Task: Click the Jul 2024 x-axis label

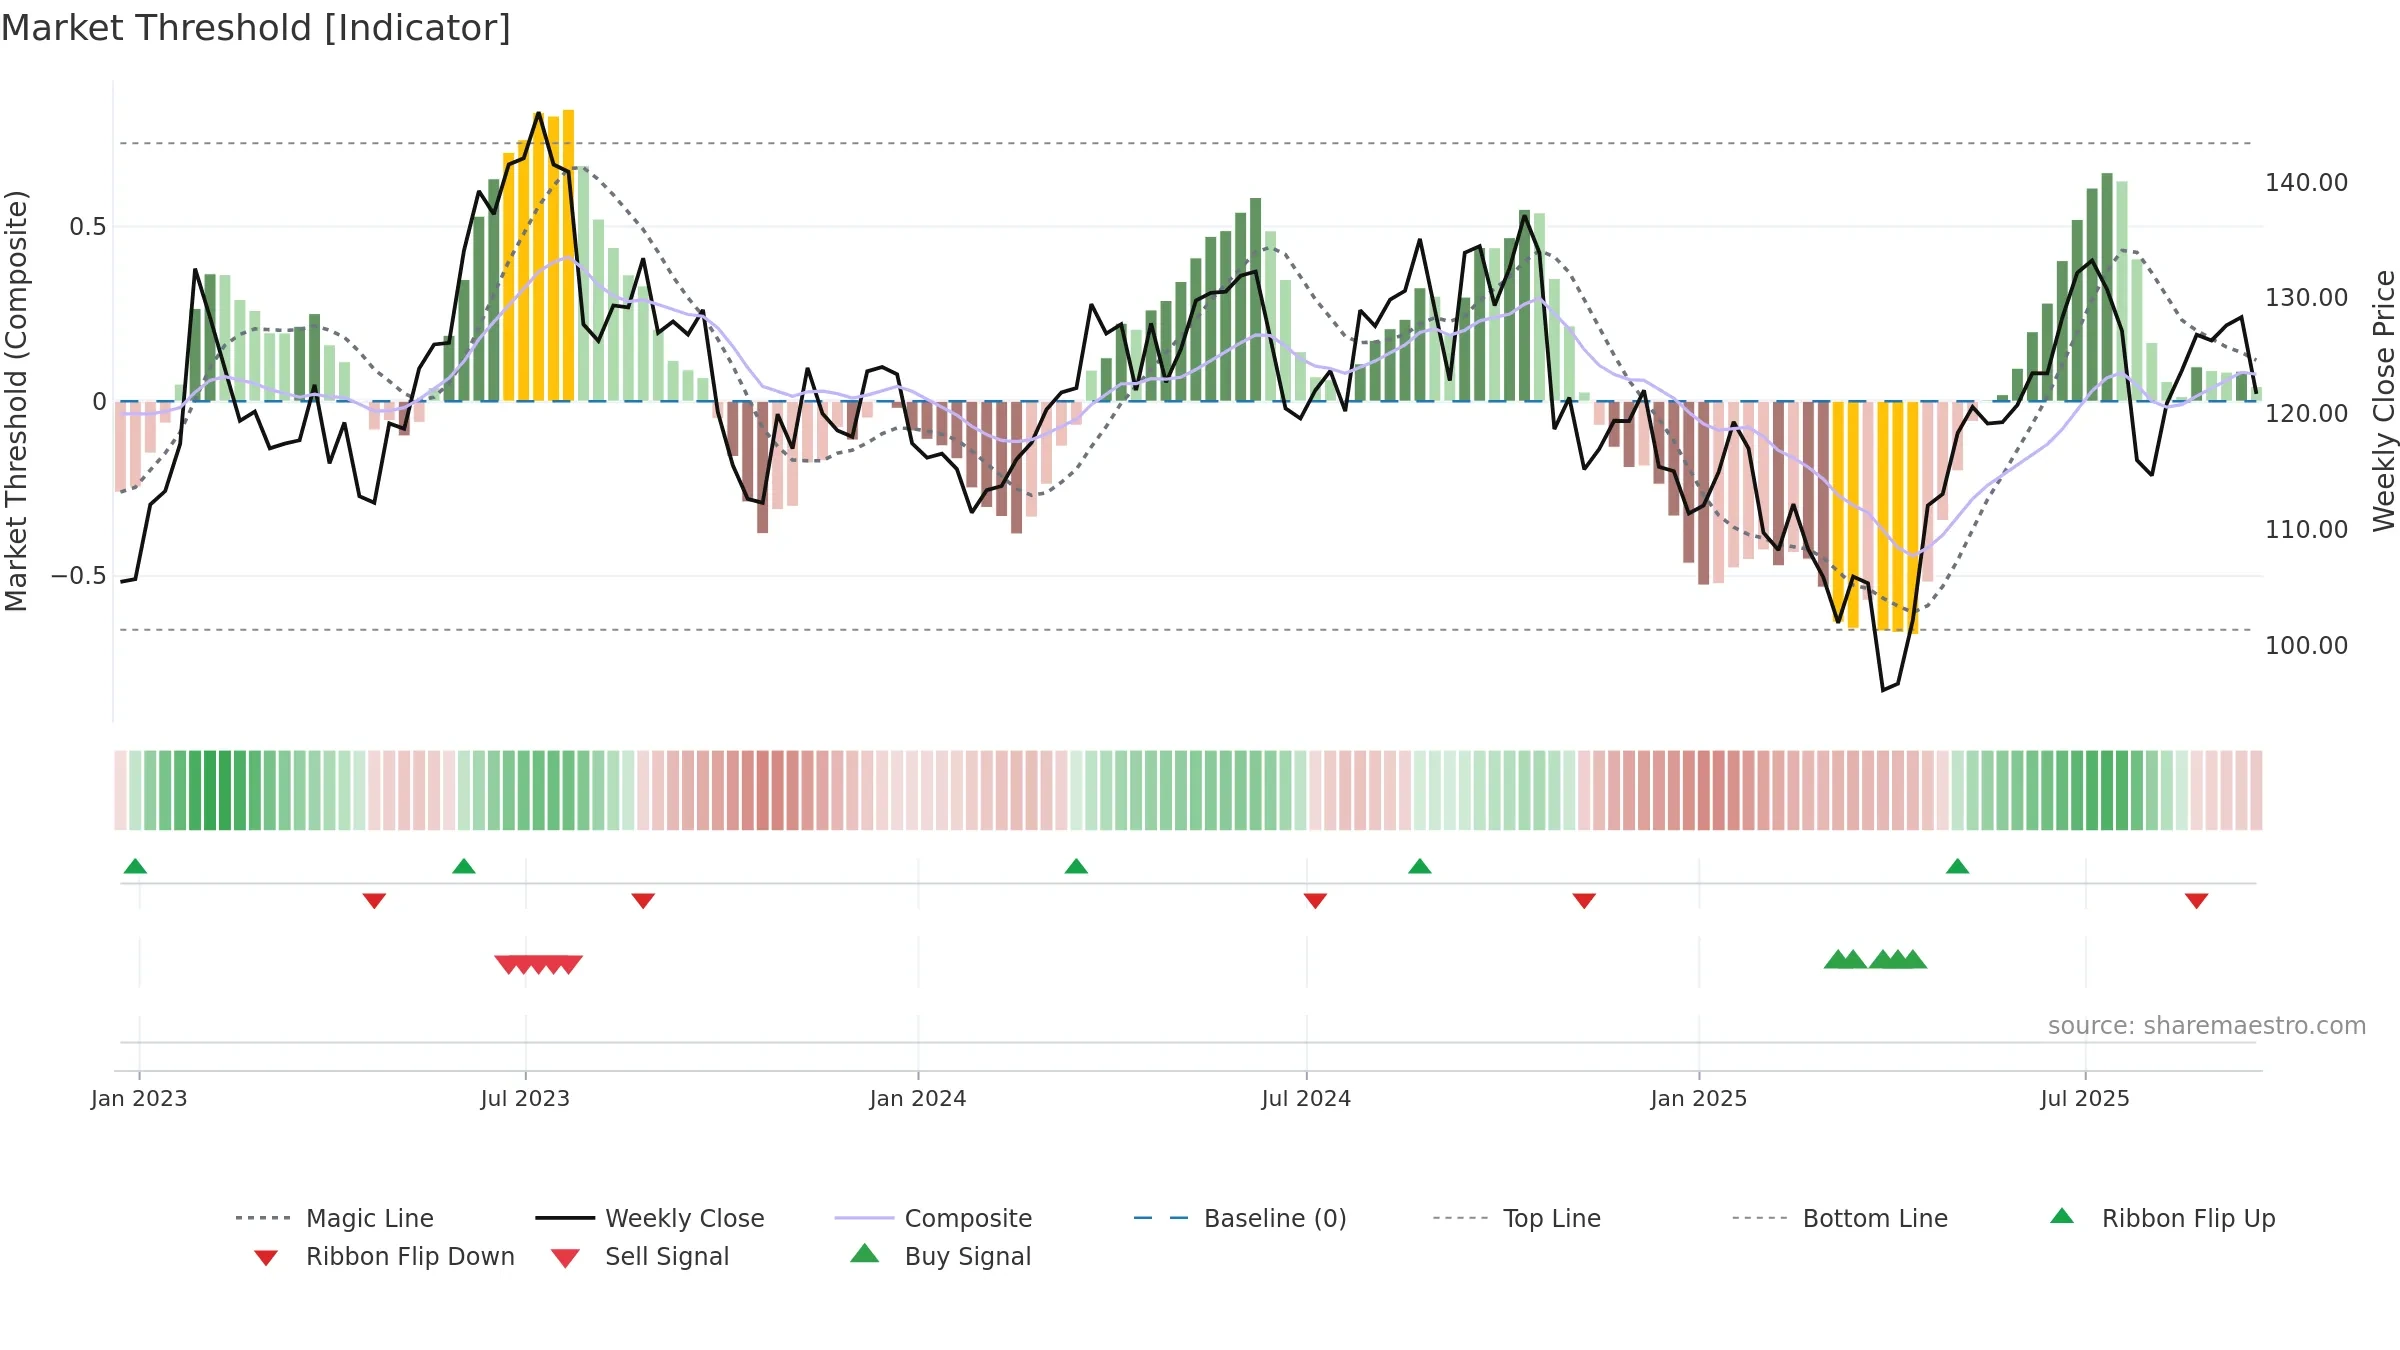Action: click(1306, 1098)
